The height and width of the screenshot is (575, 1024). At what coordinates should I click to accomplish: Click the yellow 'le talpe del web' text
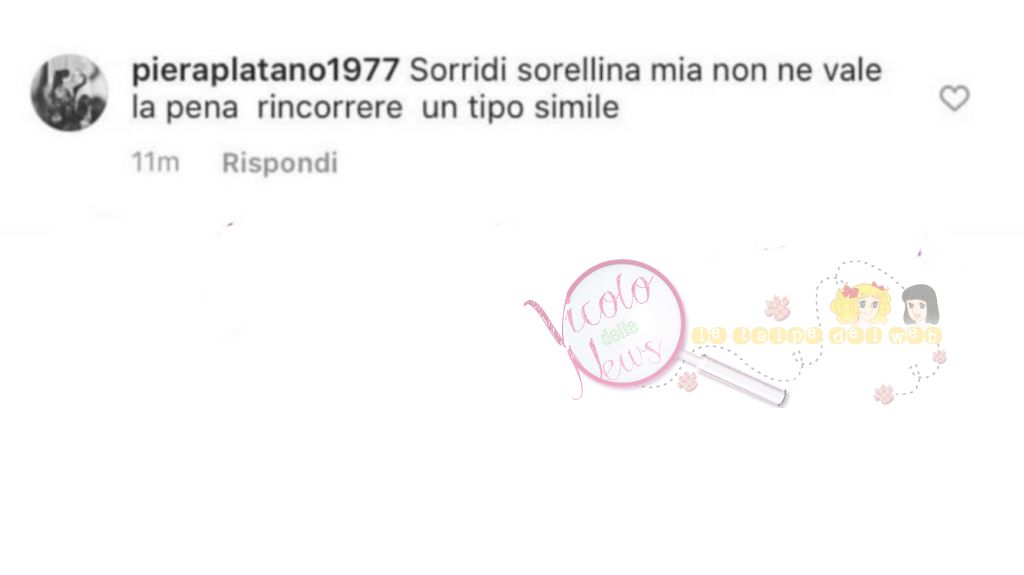click(x=816, y=336)
